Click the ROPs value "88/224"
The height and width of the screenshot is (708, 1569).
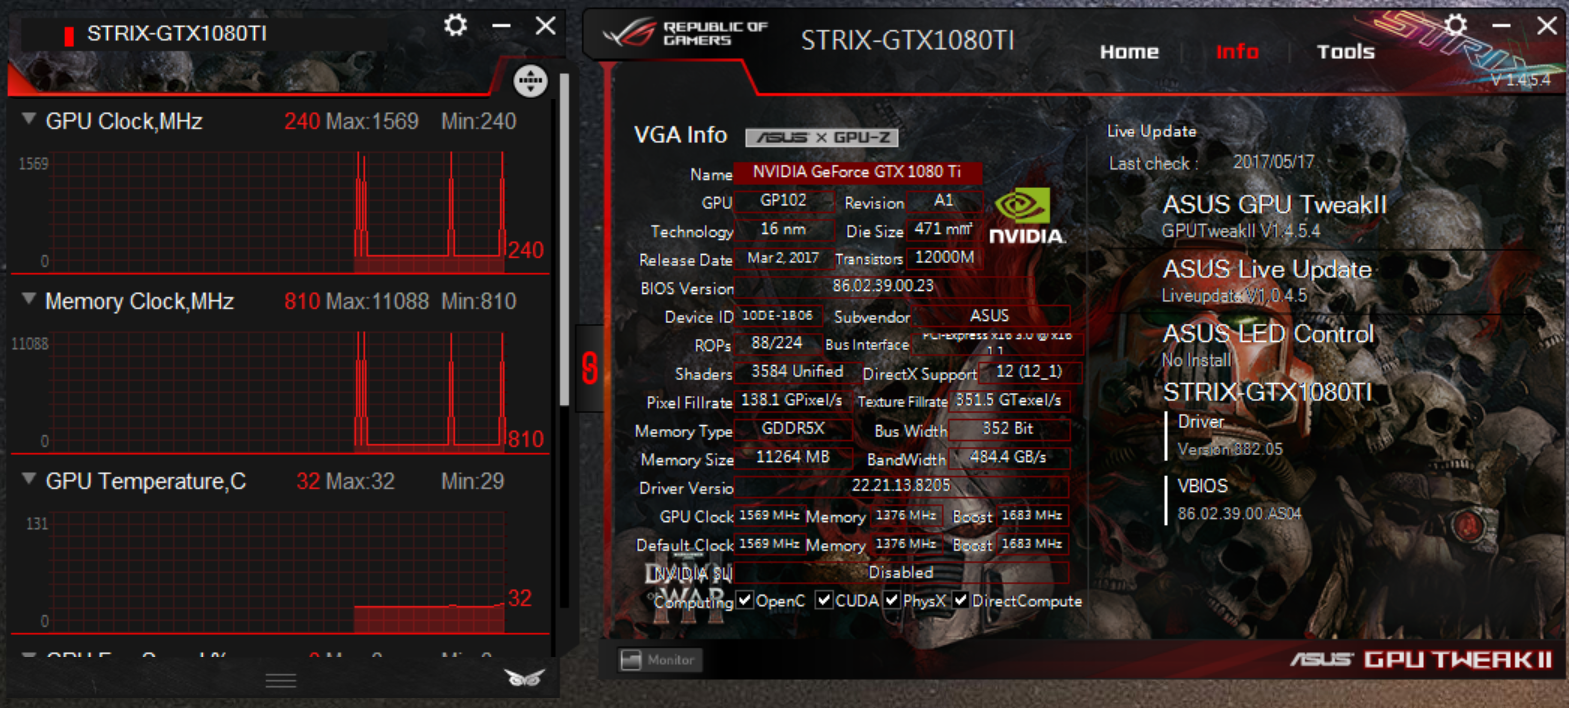[x=777, y=343]
